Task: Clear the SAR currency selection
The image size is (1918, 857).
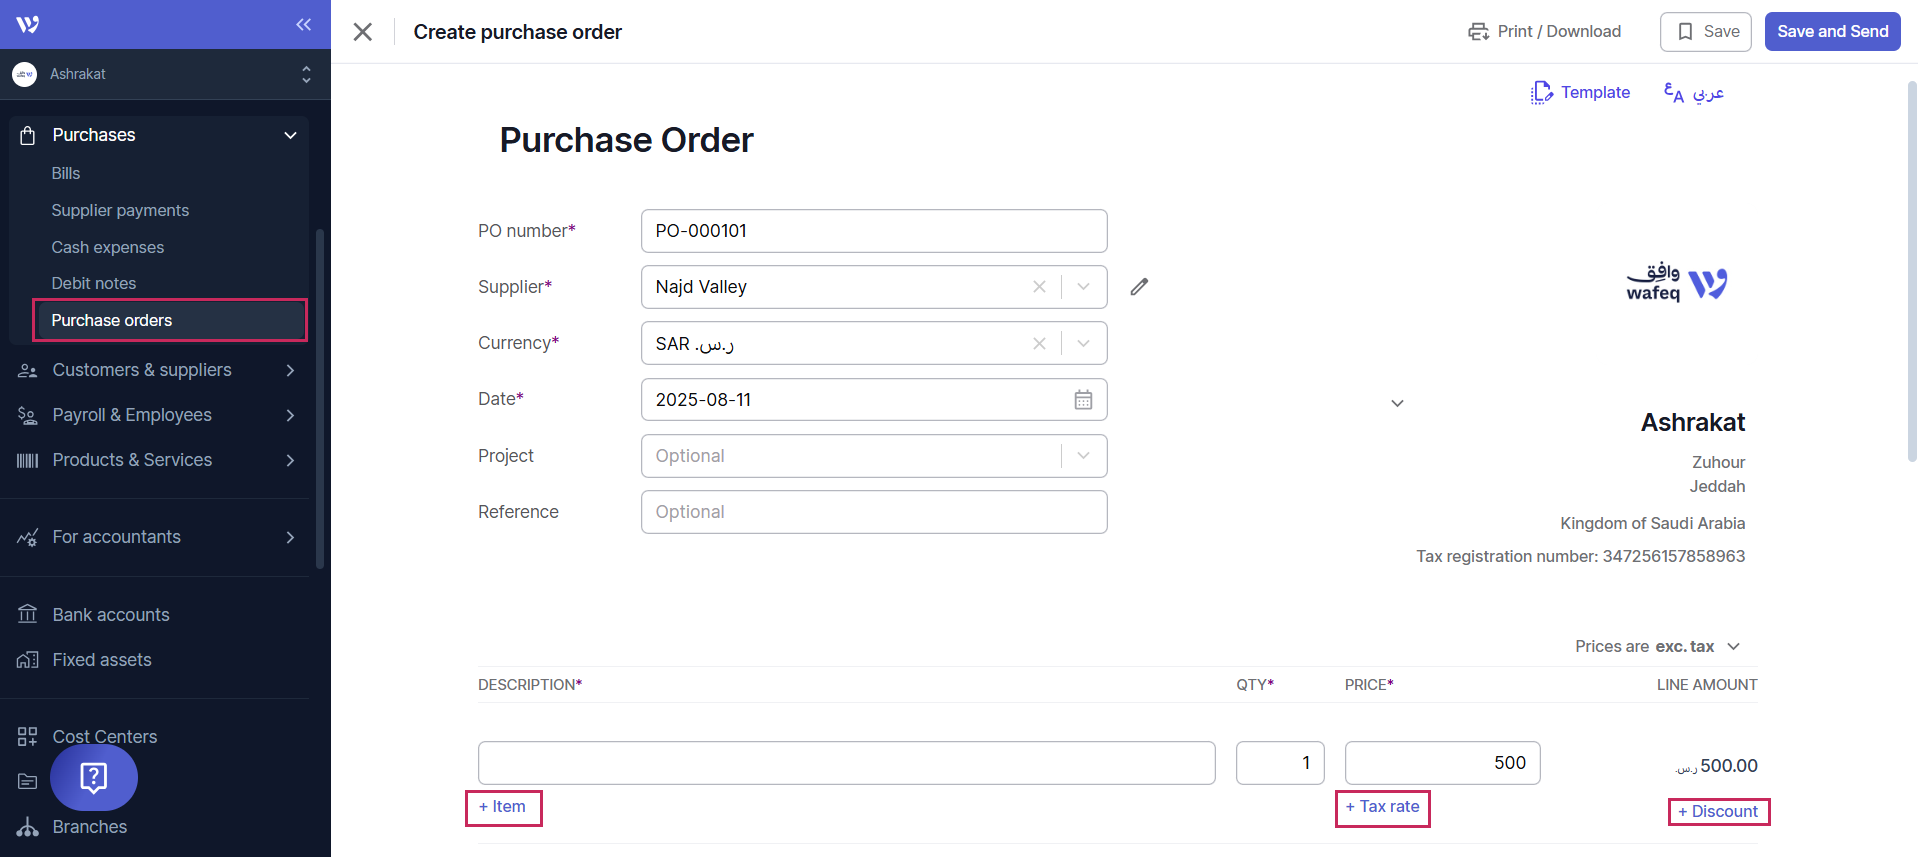Action: coord(1039,343)
